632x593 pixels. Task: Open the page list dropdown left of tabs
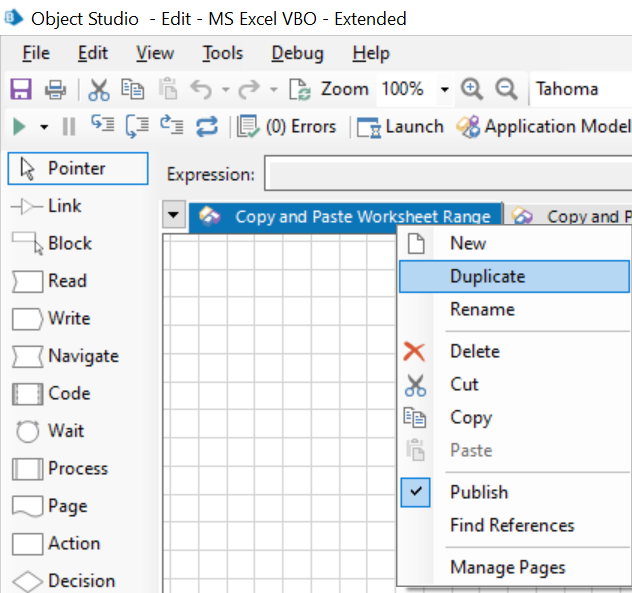tap(174, 215)
